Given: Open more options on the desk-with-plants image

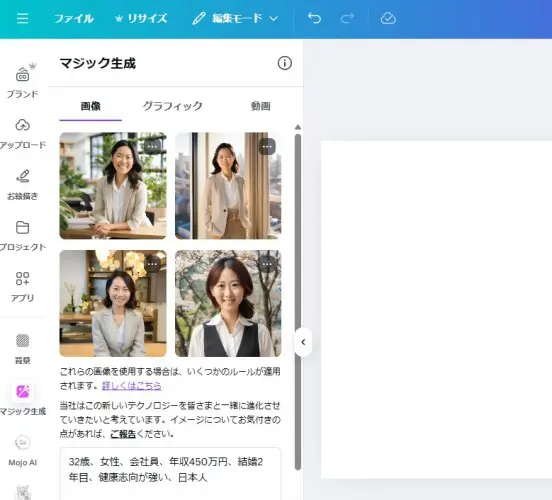Looking at the screenshot, I should click(152, 146).
